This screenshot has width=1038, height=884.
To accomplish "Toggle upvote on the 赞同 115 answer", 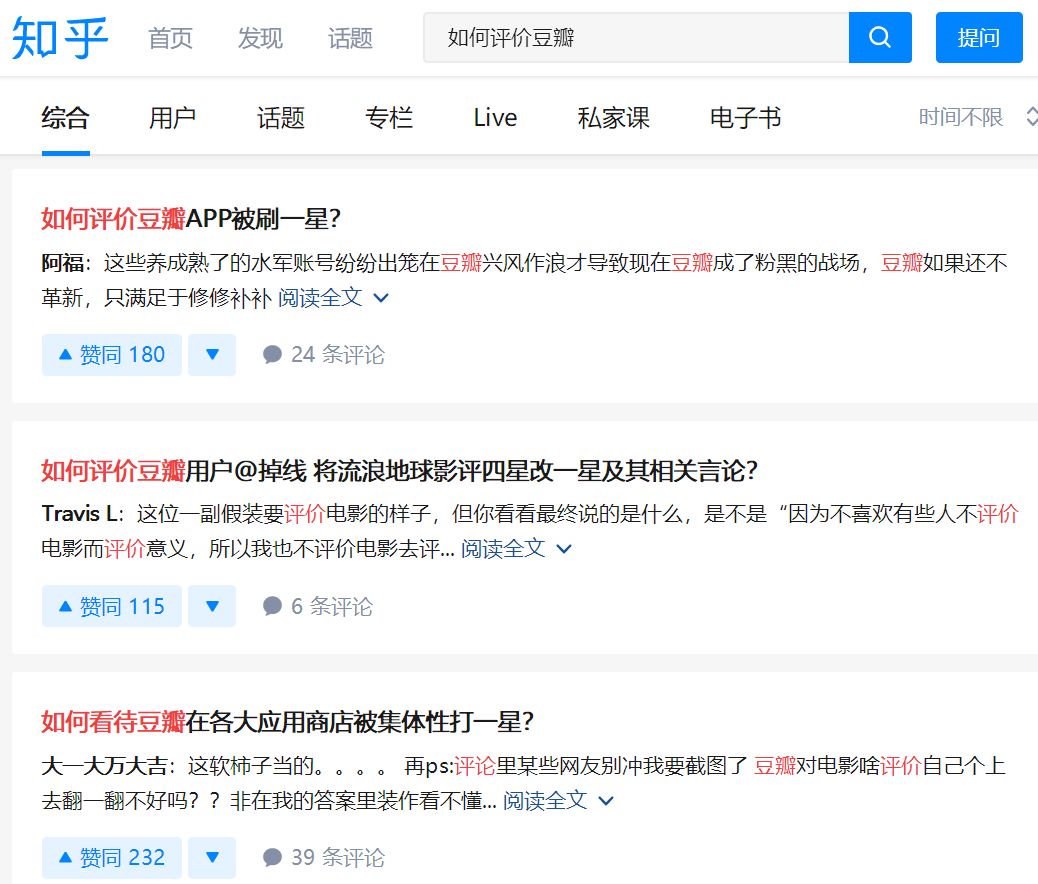I will [x=111, y=606].
